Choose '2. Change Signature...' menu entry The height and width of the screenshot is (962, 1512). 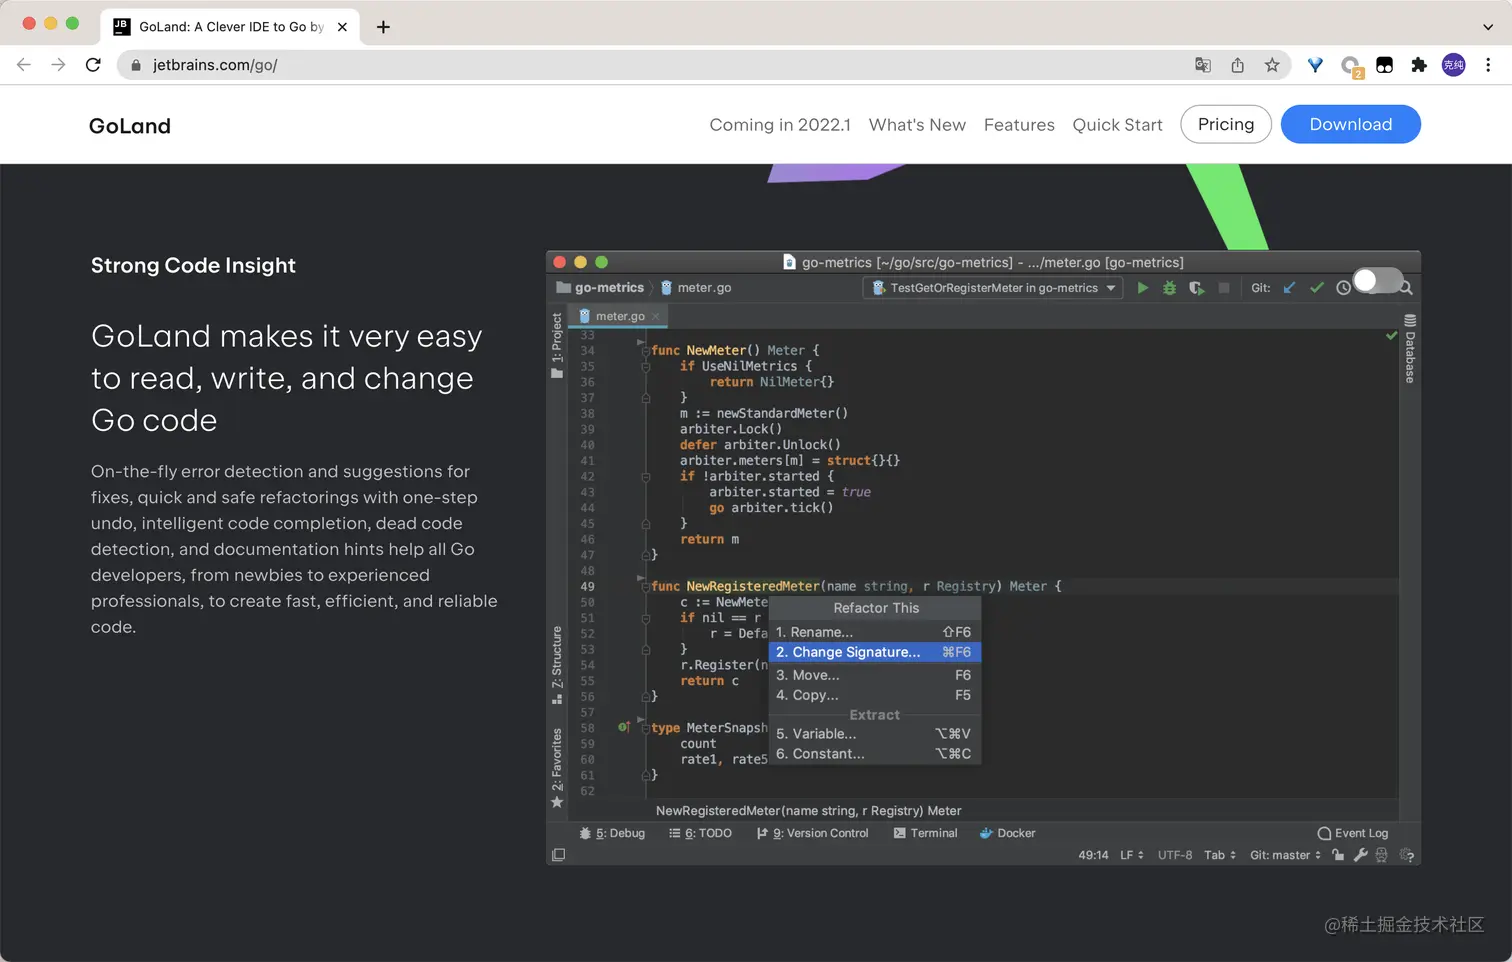coord(874,652)
